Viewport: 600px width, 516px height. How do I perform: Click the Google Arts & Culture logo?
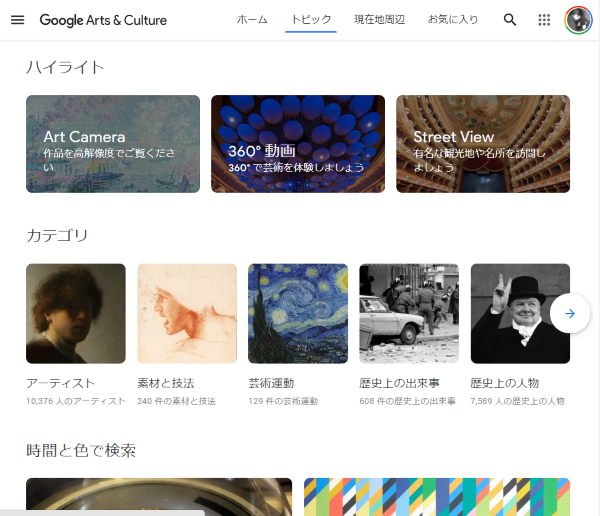[103, 20]
